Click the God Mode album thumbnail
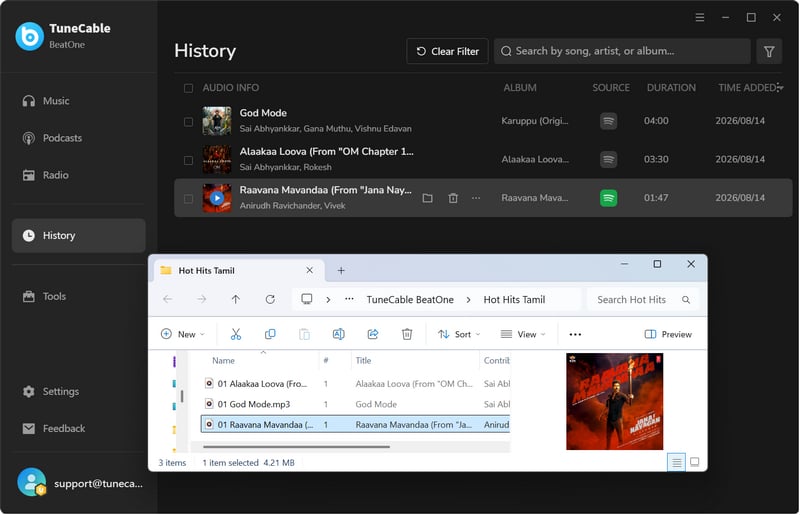This screenshot has width=800, height=515. pos(217,121)
